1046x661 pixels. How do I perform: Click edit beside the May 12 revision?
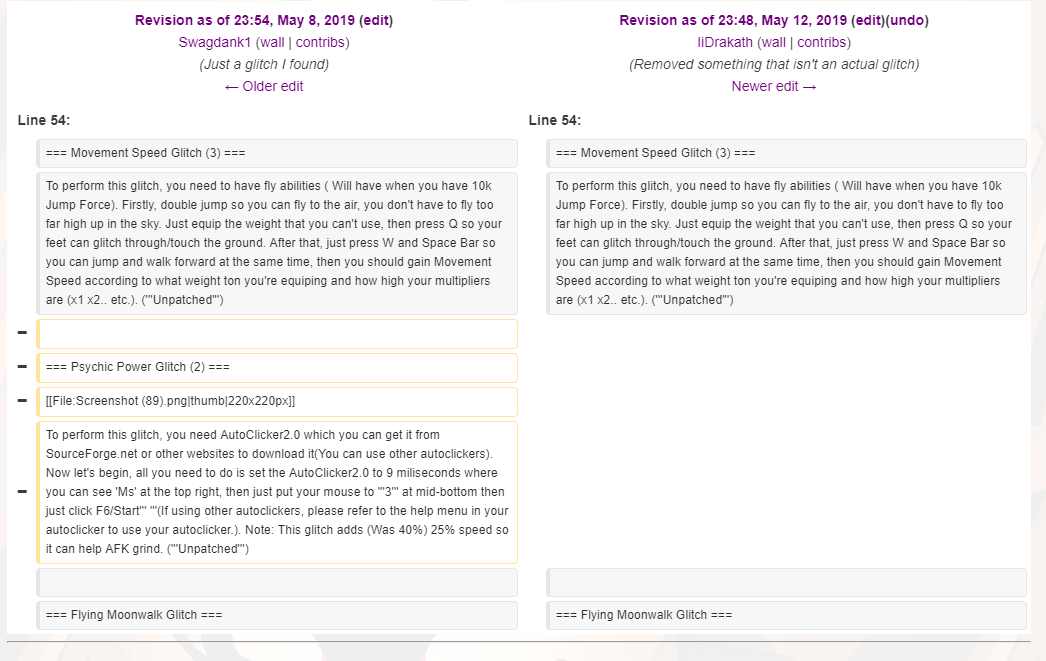pos(867,20)
